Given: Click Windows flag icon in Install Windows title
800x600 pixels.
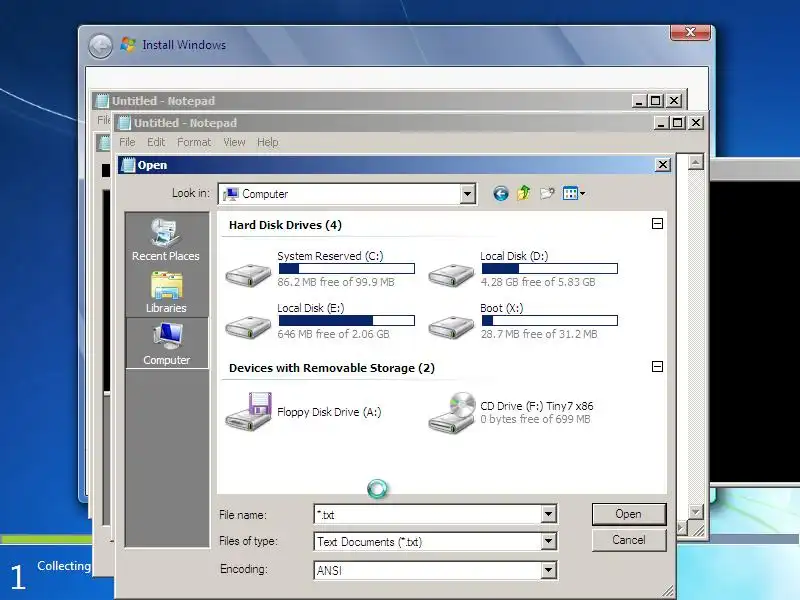Looking at the screenshot, I should (128, 44).
